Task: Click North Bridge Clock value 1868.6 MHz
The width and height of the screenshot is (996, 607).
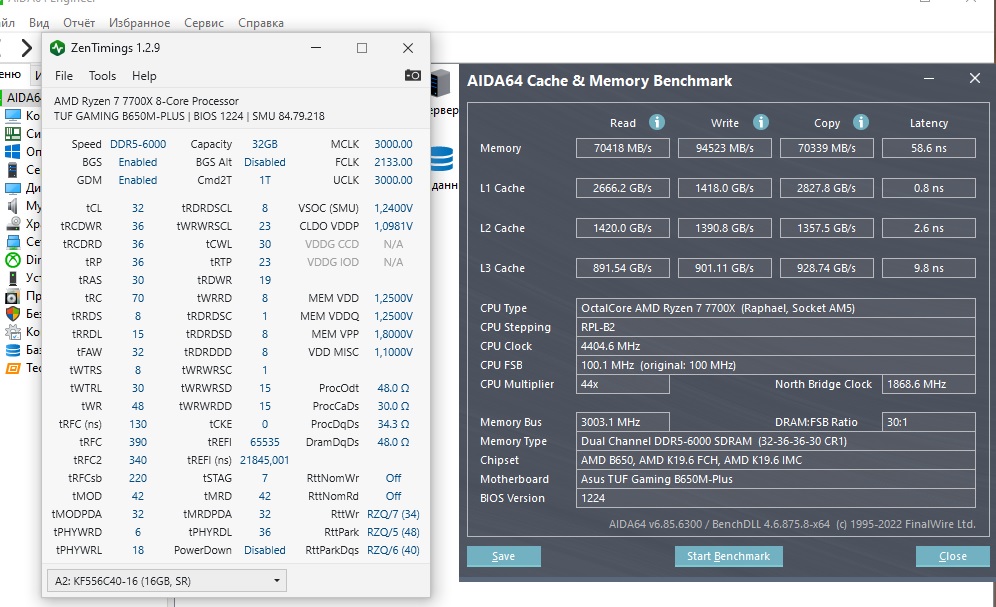Action: (929, 384)
